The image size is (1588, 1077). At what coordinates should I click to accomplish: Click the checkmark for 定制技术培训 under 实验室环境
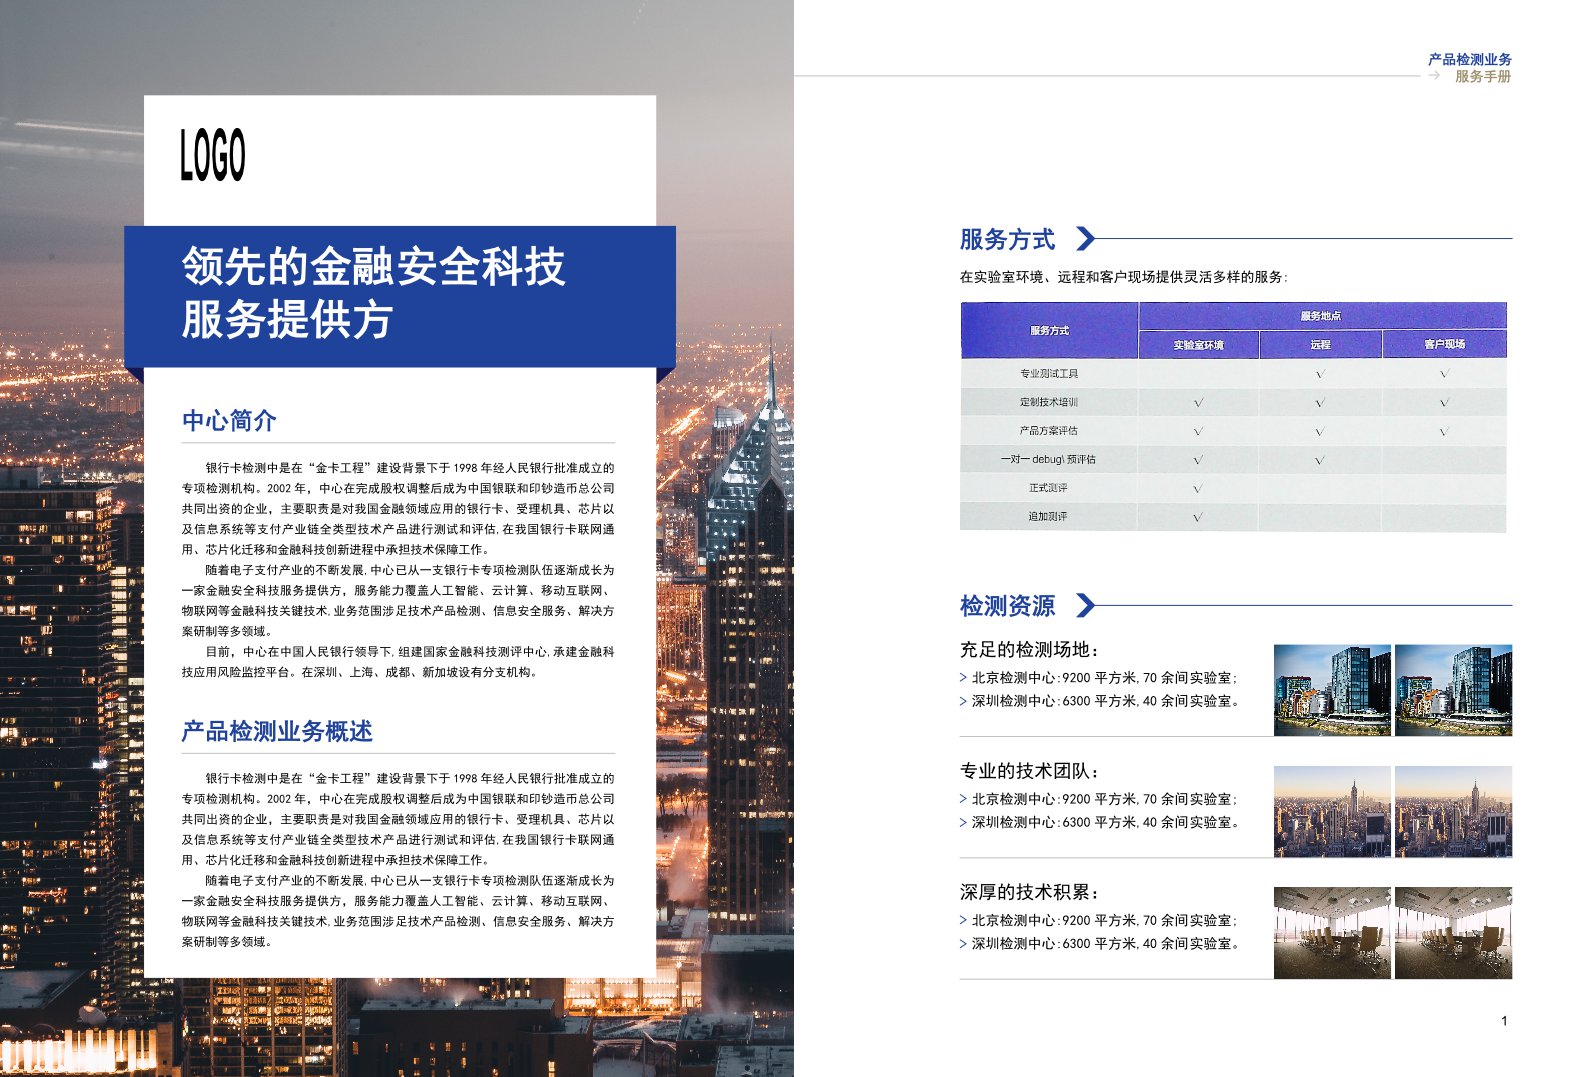pyautogui.click(x=1198, y=403)
